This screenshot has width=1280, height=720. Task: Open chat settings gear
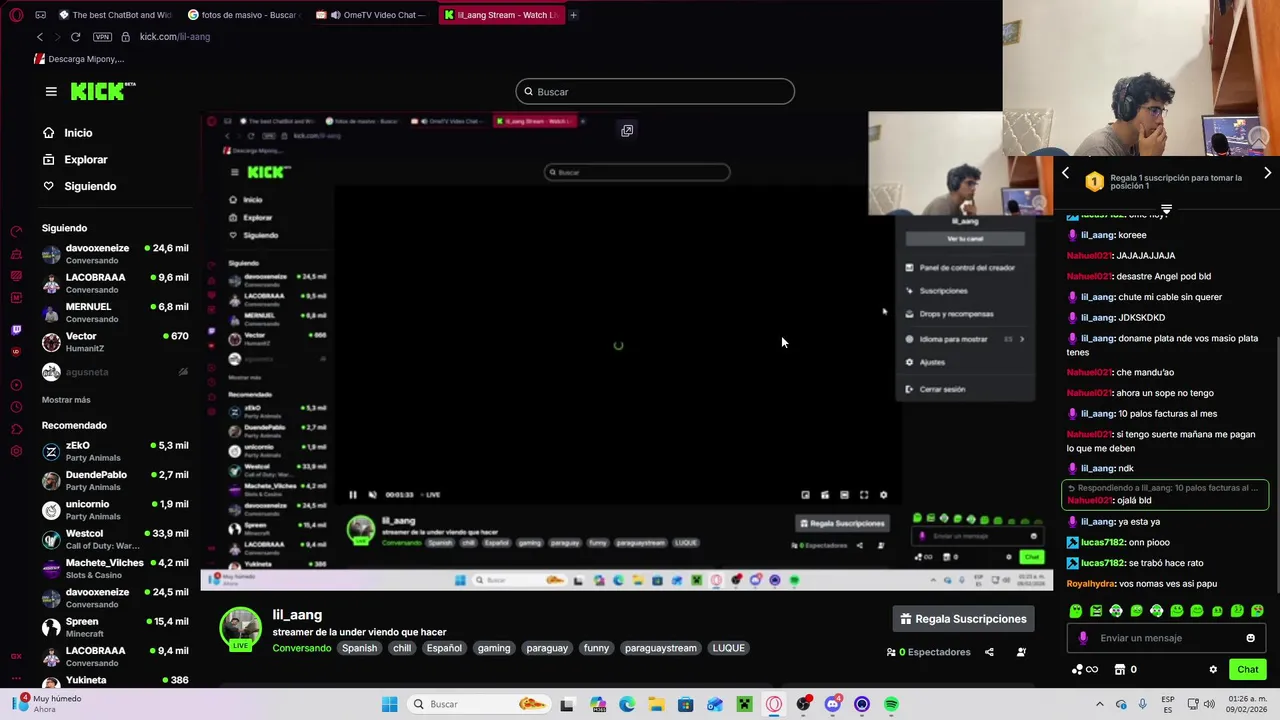1213,670
